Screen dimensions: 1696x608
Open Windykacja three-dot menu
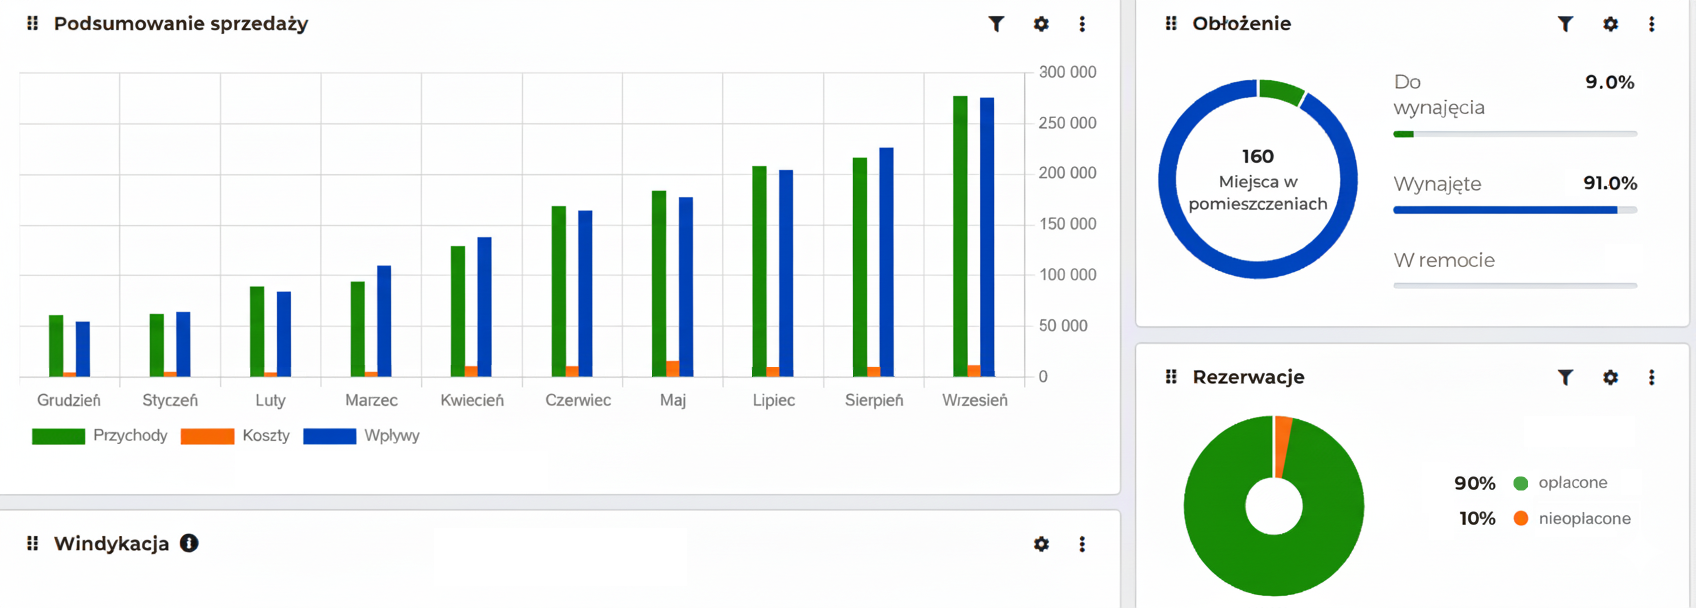pos(1082,544)
